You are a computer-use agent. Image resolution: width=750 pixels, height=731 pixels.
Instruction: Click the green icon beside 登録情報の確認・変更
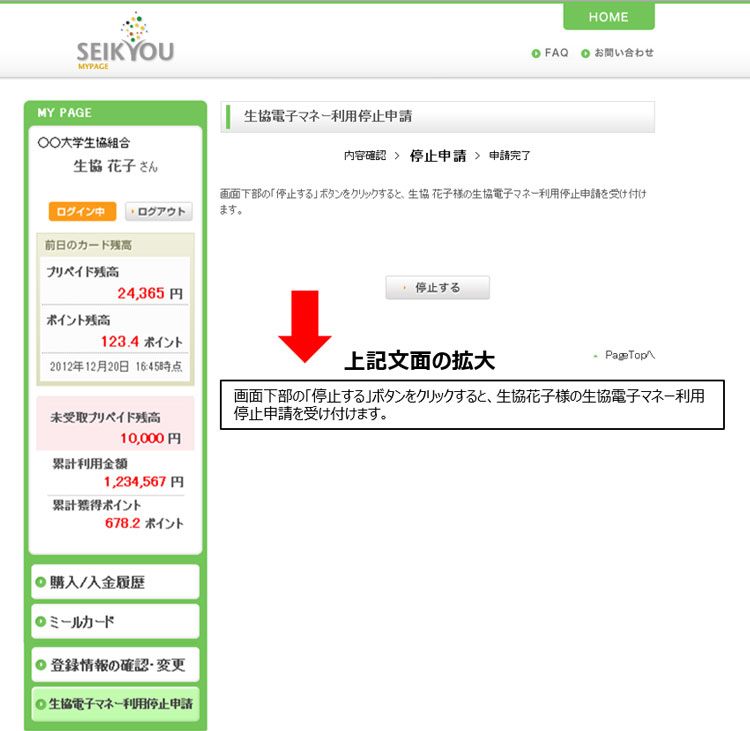[41, 665]
